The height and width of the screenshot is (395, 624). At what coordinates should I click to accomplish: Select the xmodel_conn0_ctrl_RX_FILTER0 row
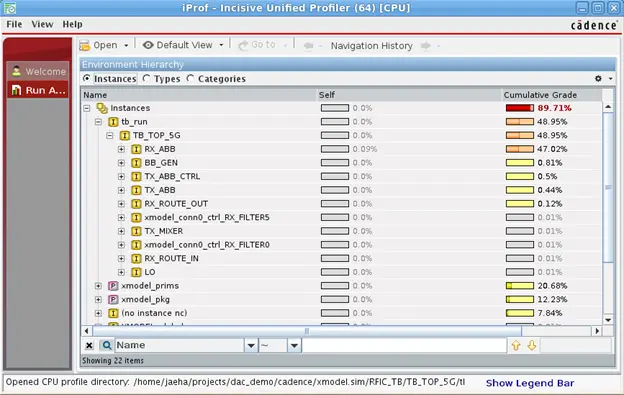coord(341,245)
